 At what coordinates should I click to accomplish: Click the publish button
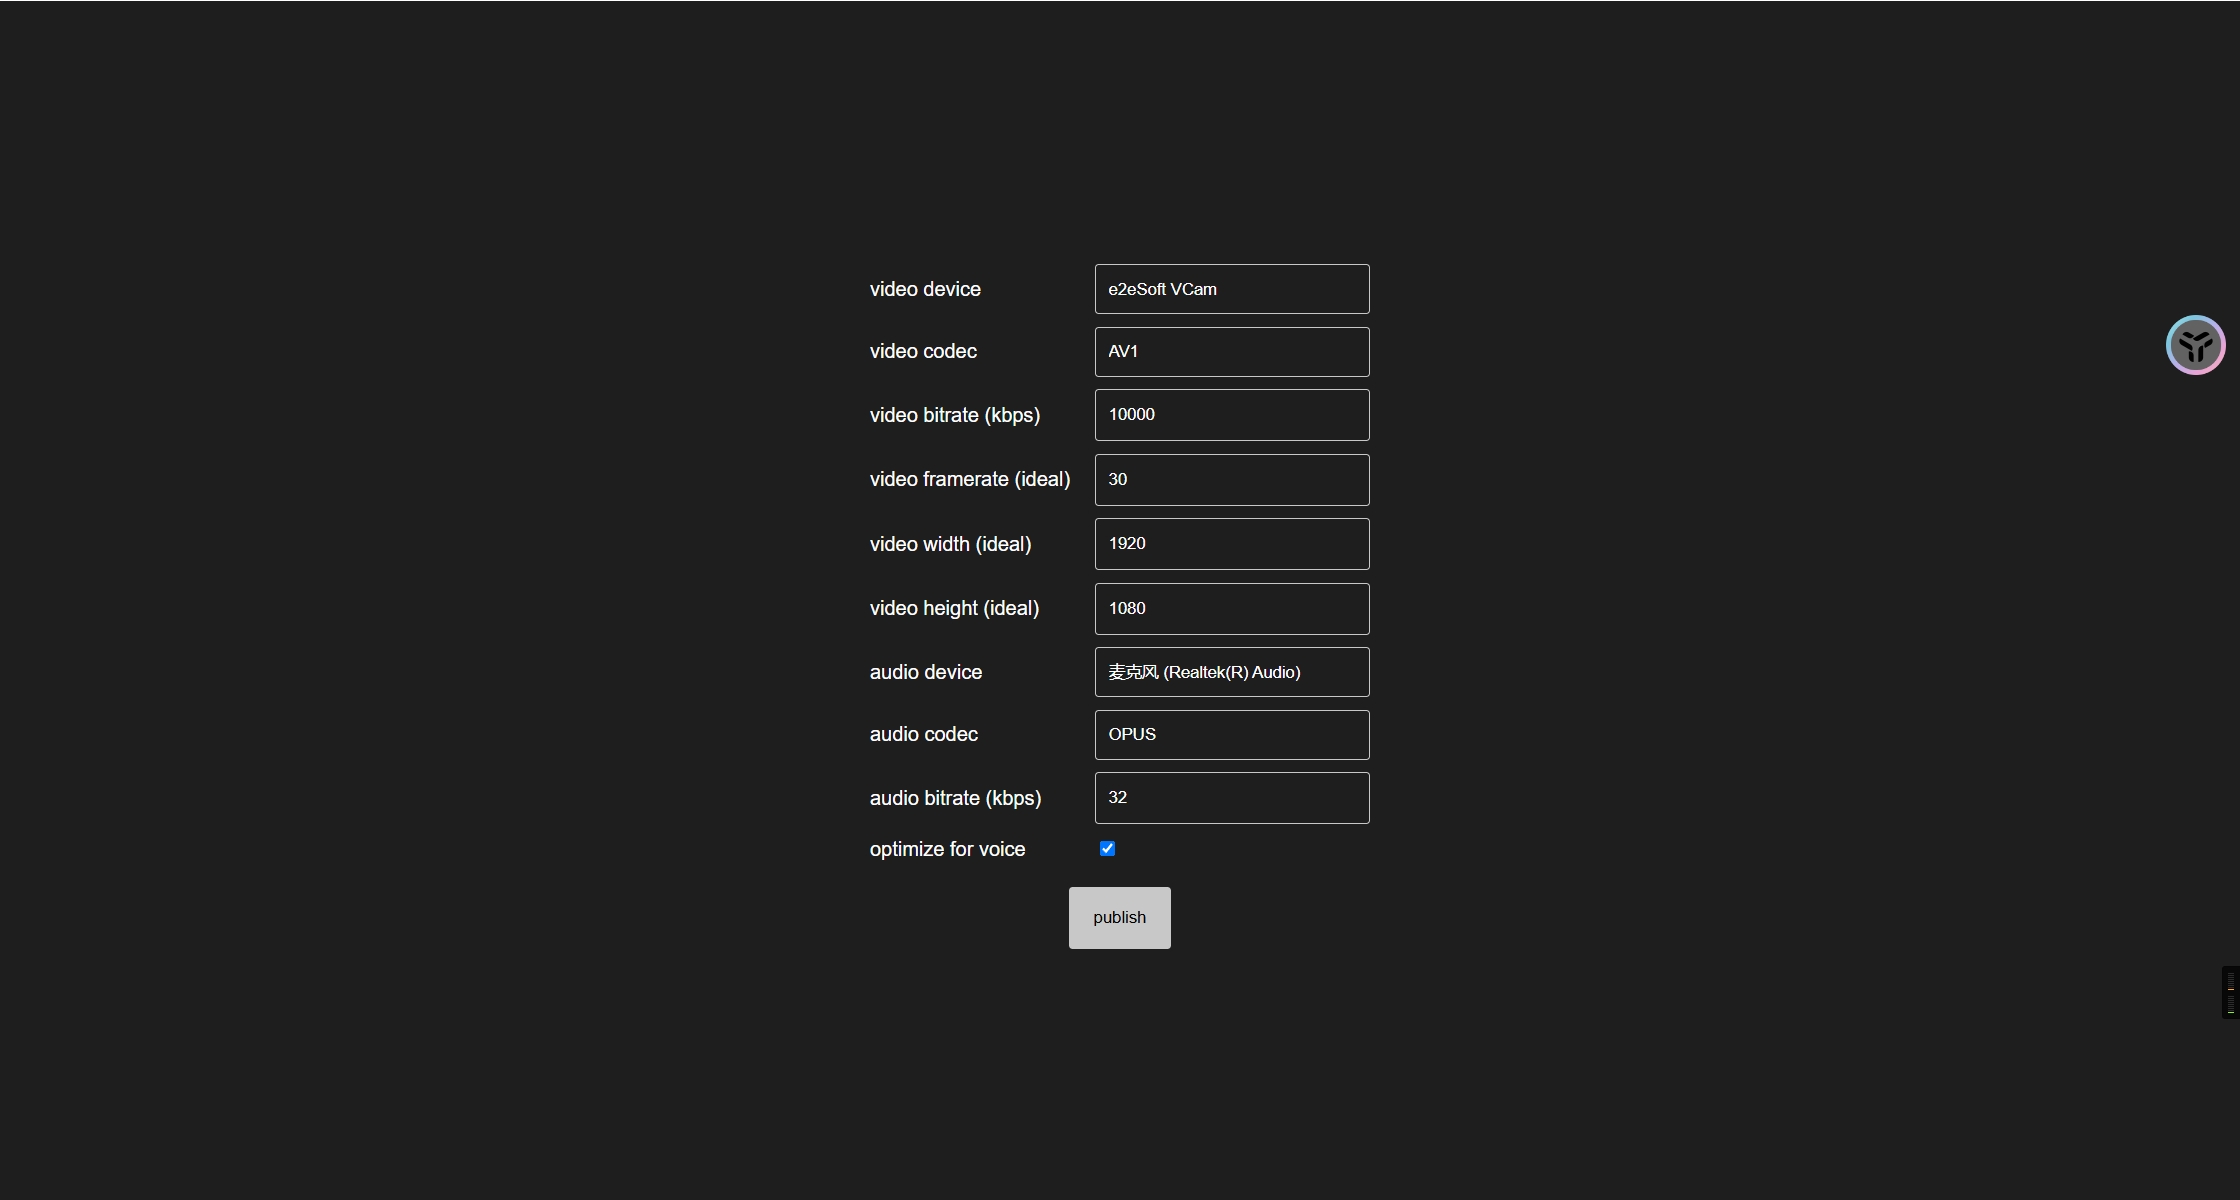(1120, 918)
